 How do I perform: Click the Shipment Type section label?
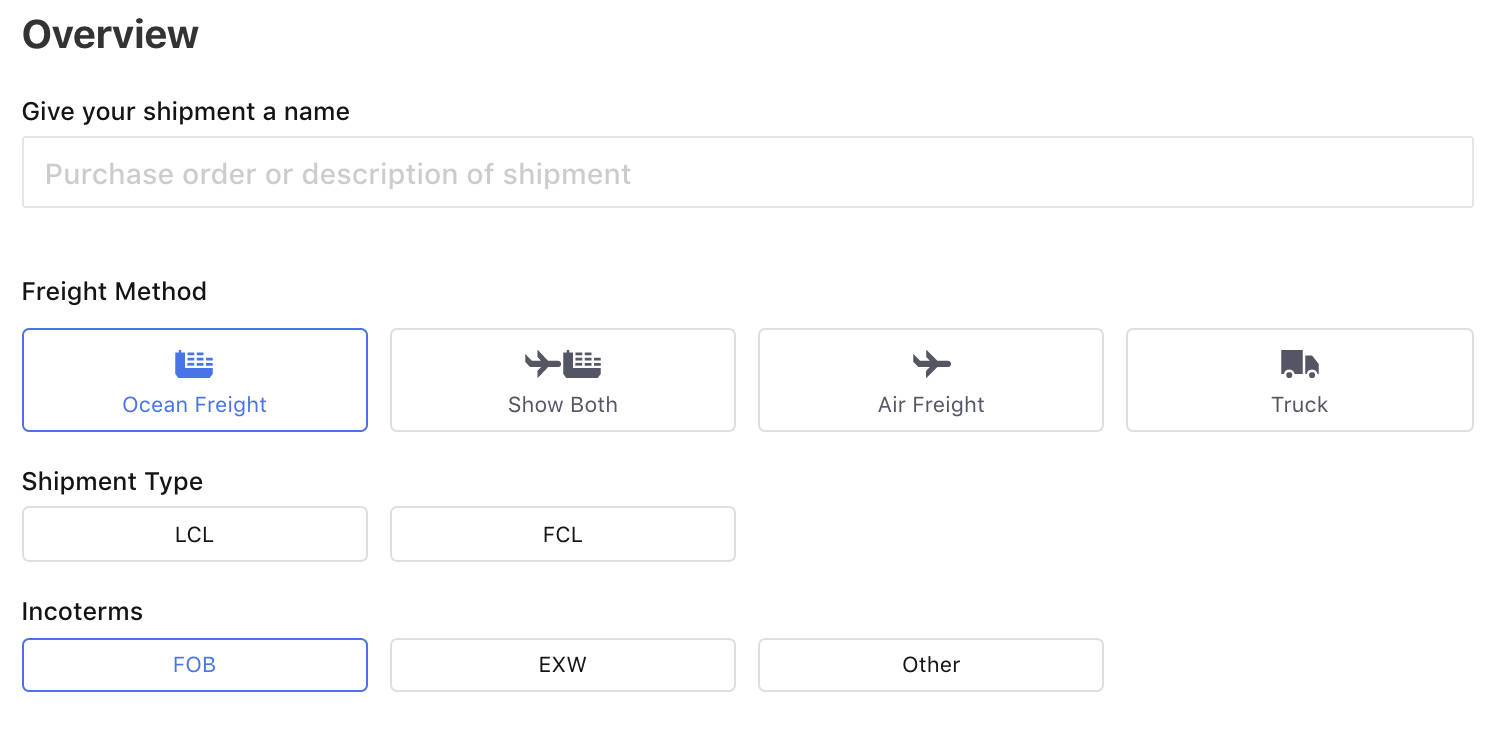[112, 481]
